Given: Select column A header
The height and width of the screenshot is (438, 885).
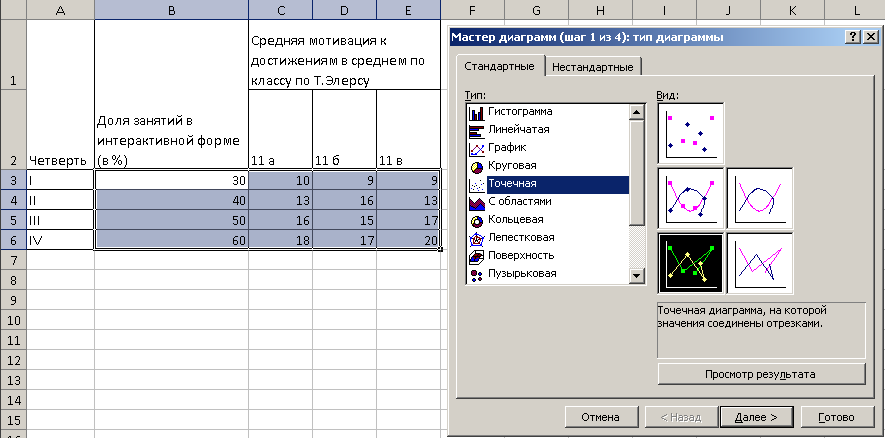Looking at the screenshot, I should point(60,10).
